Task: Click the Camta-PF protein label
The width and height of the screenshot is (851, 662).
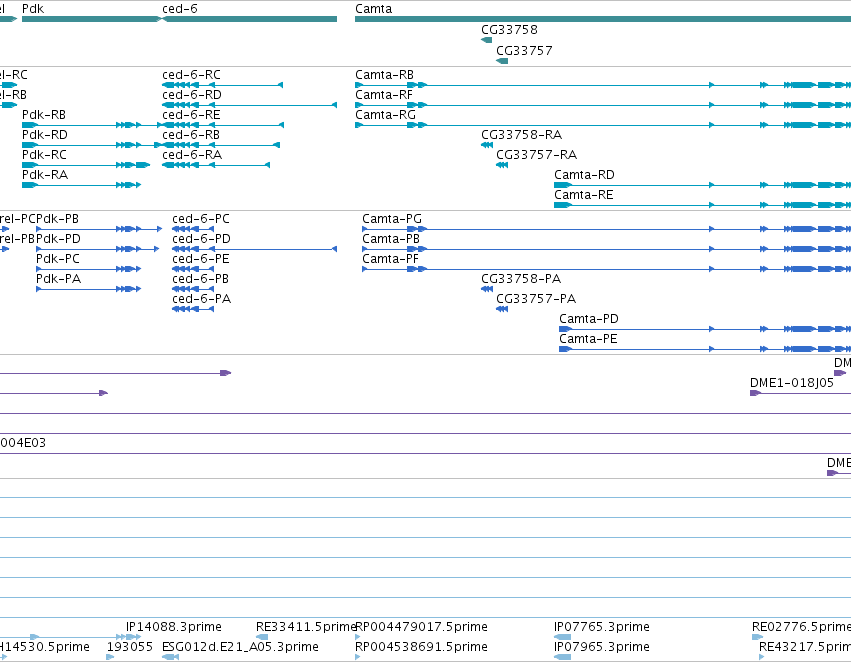Action: click(390, 259)
